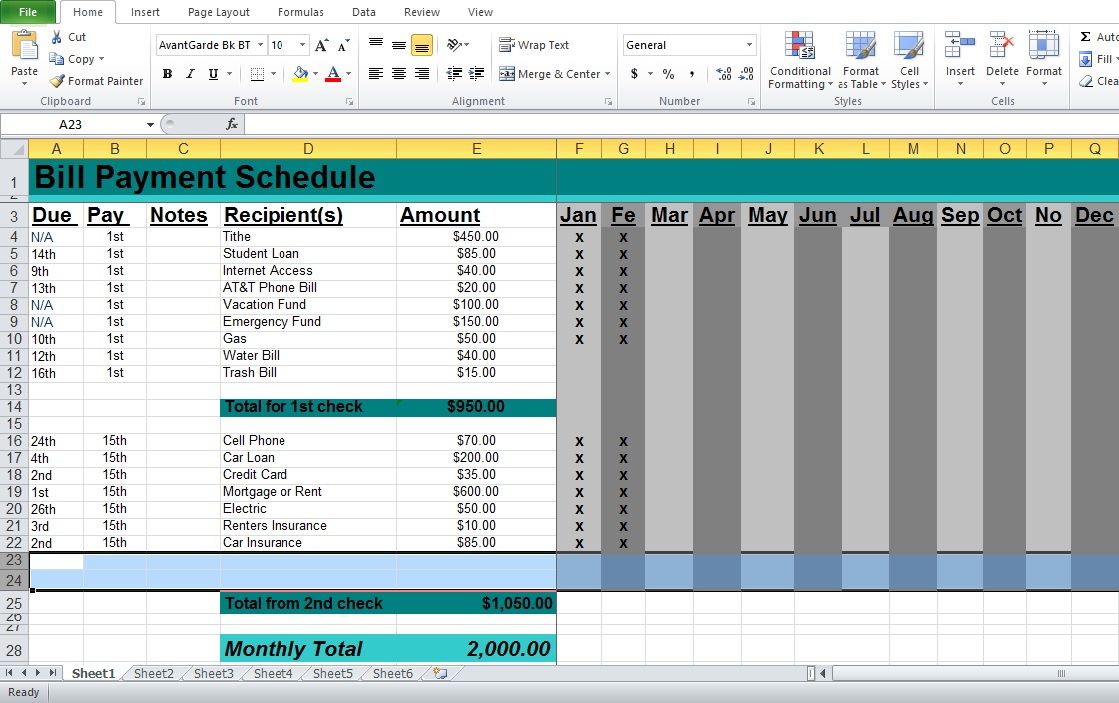Click the Format Painter brush icon
The width and height of the screenshot is (1119, 703).
(x=57, y=81)
